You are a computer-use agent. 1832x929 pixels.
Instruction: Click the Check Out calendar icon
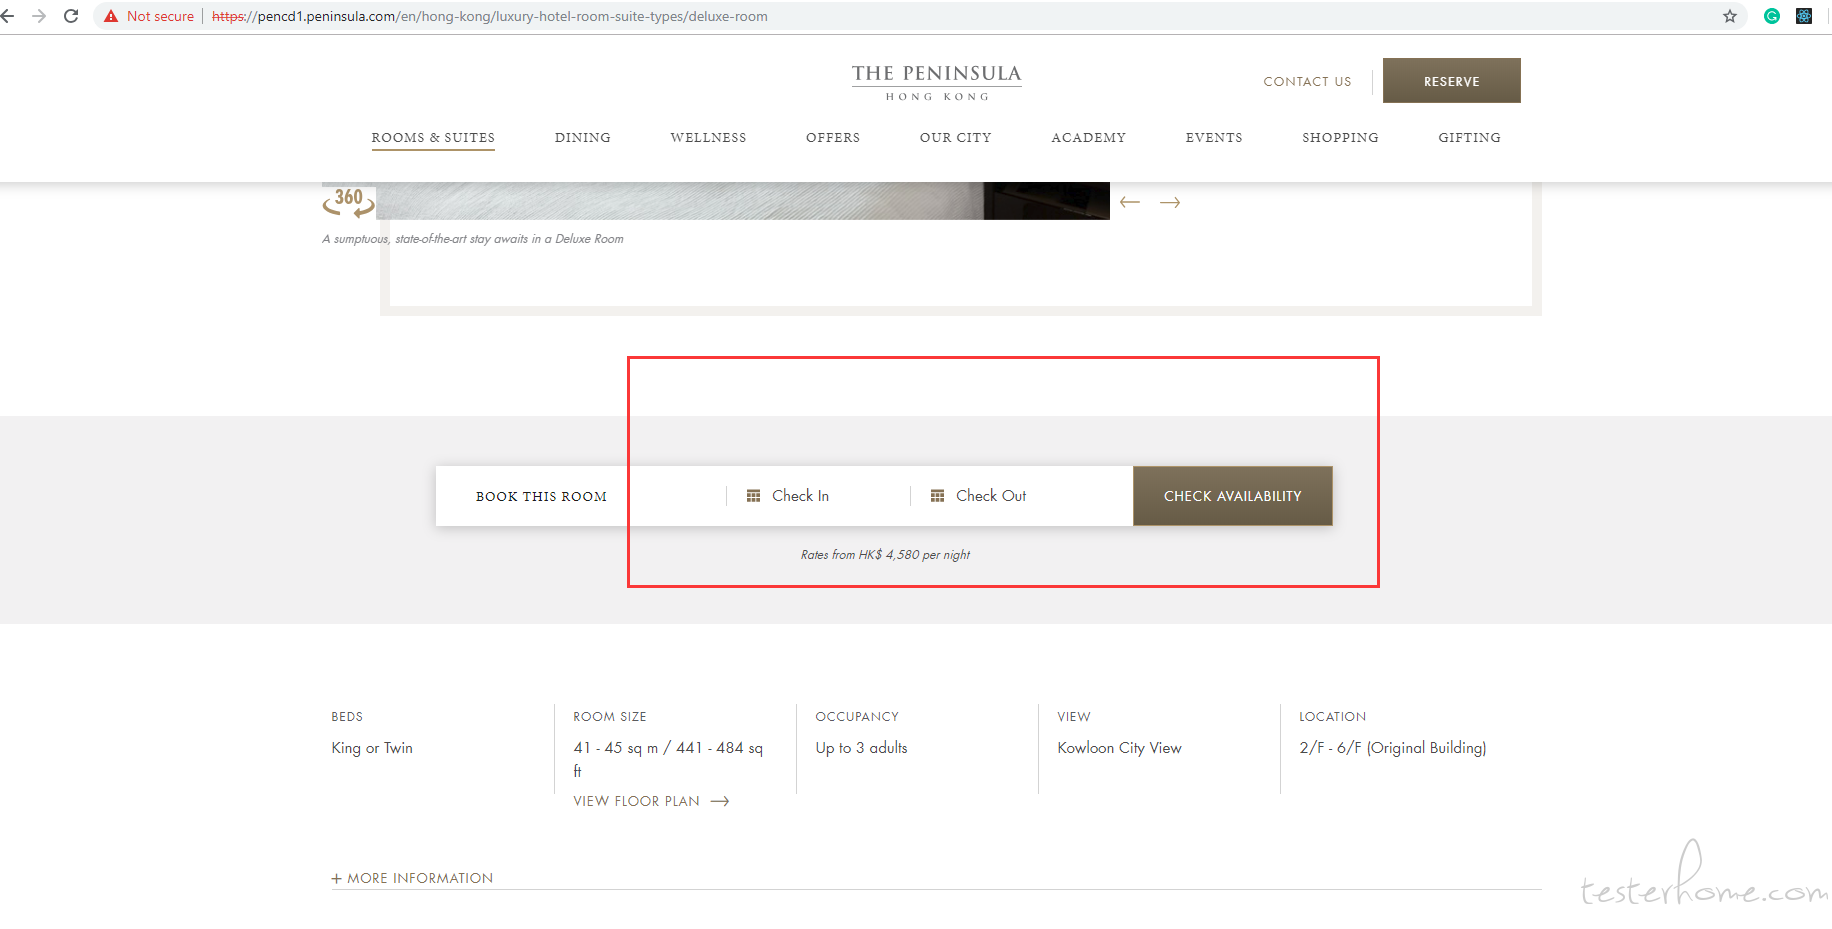click(938, 496)
